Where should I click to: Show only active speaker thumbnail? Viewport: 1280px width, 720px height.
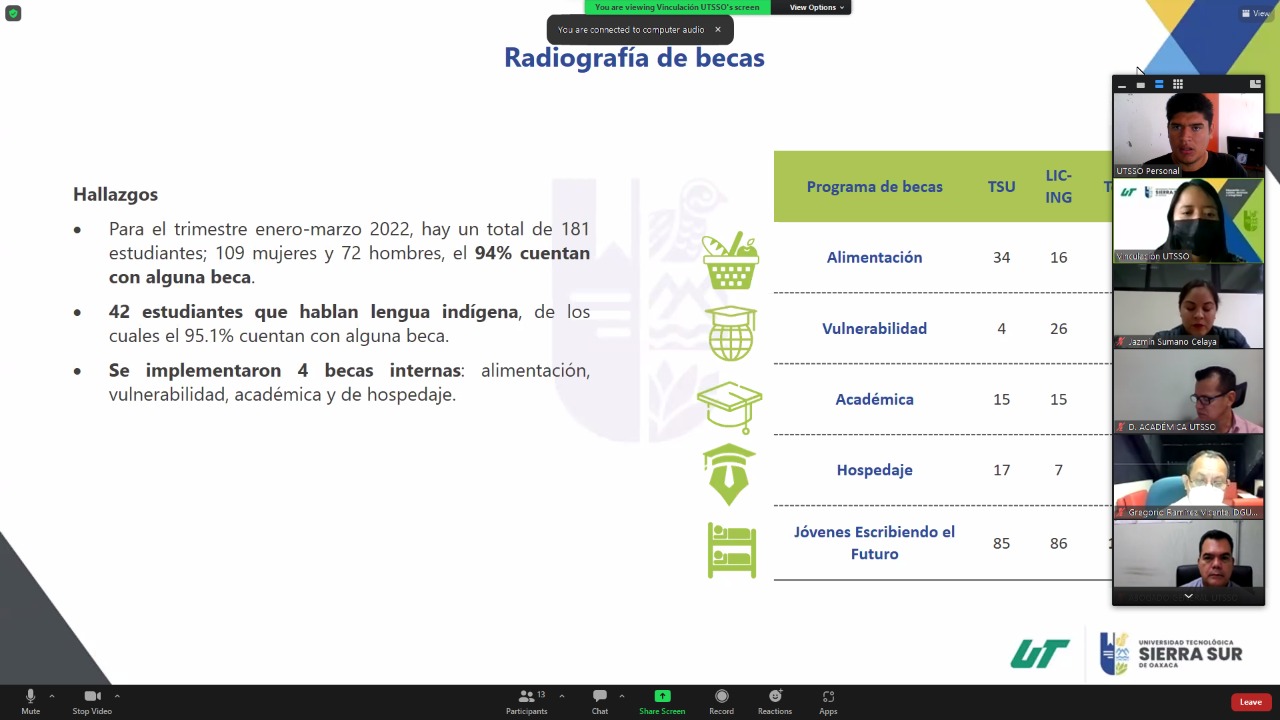pyautogui.click(x=1140, y=84)
